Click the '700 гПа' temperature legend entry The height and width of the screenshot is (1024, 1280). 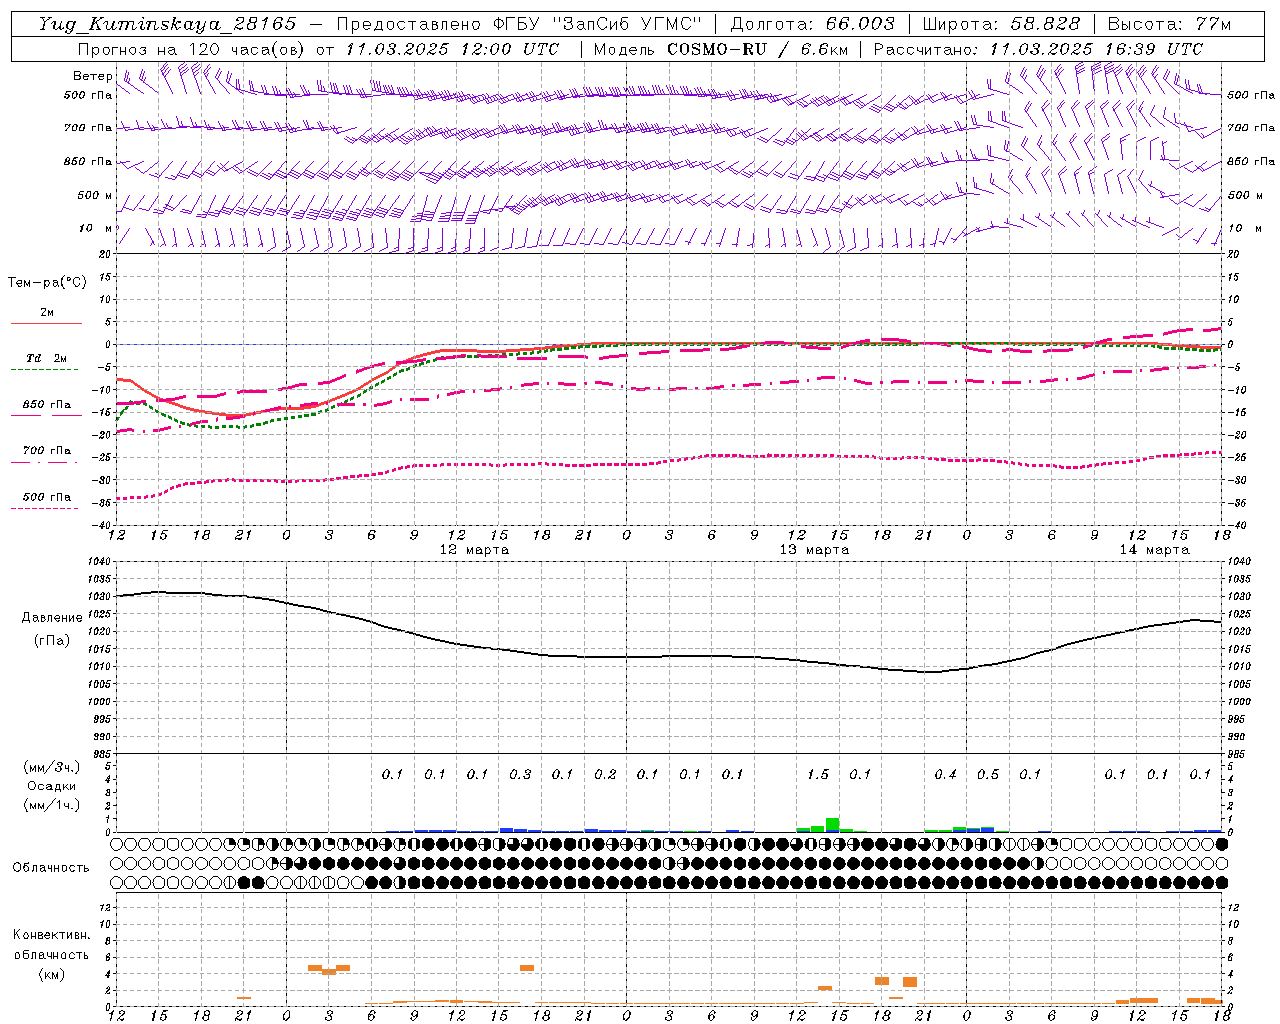[46, 451]
